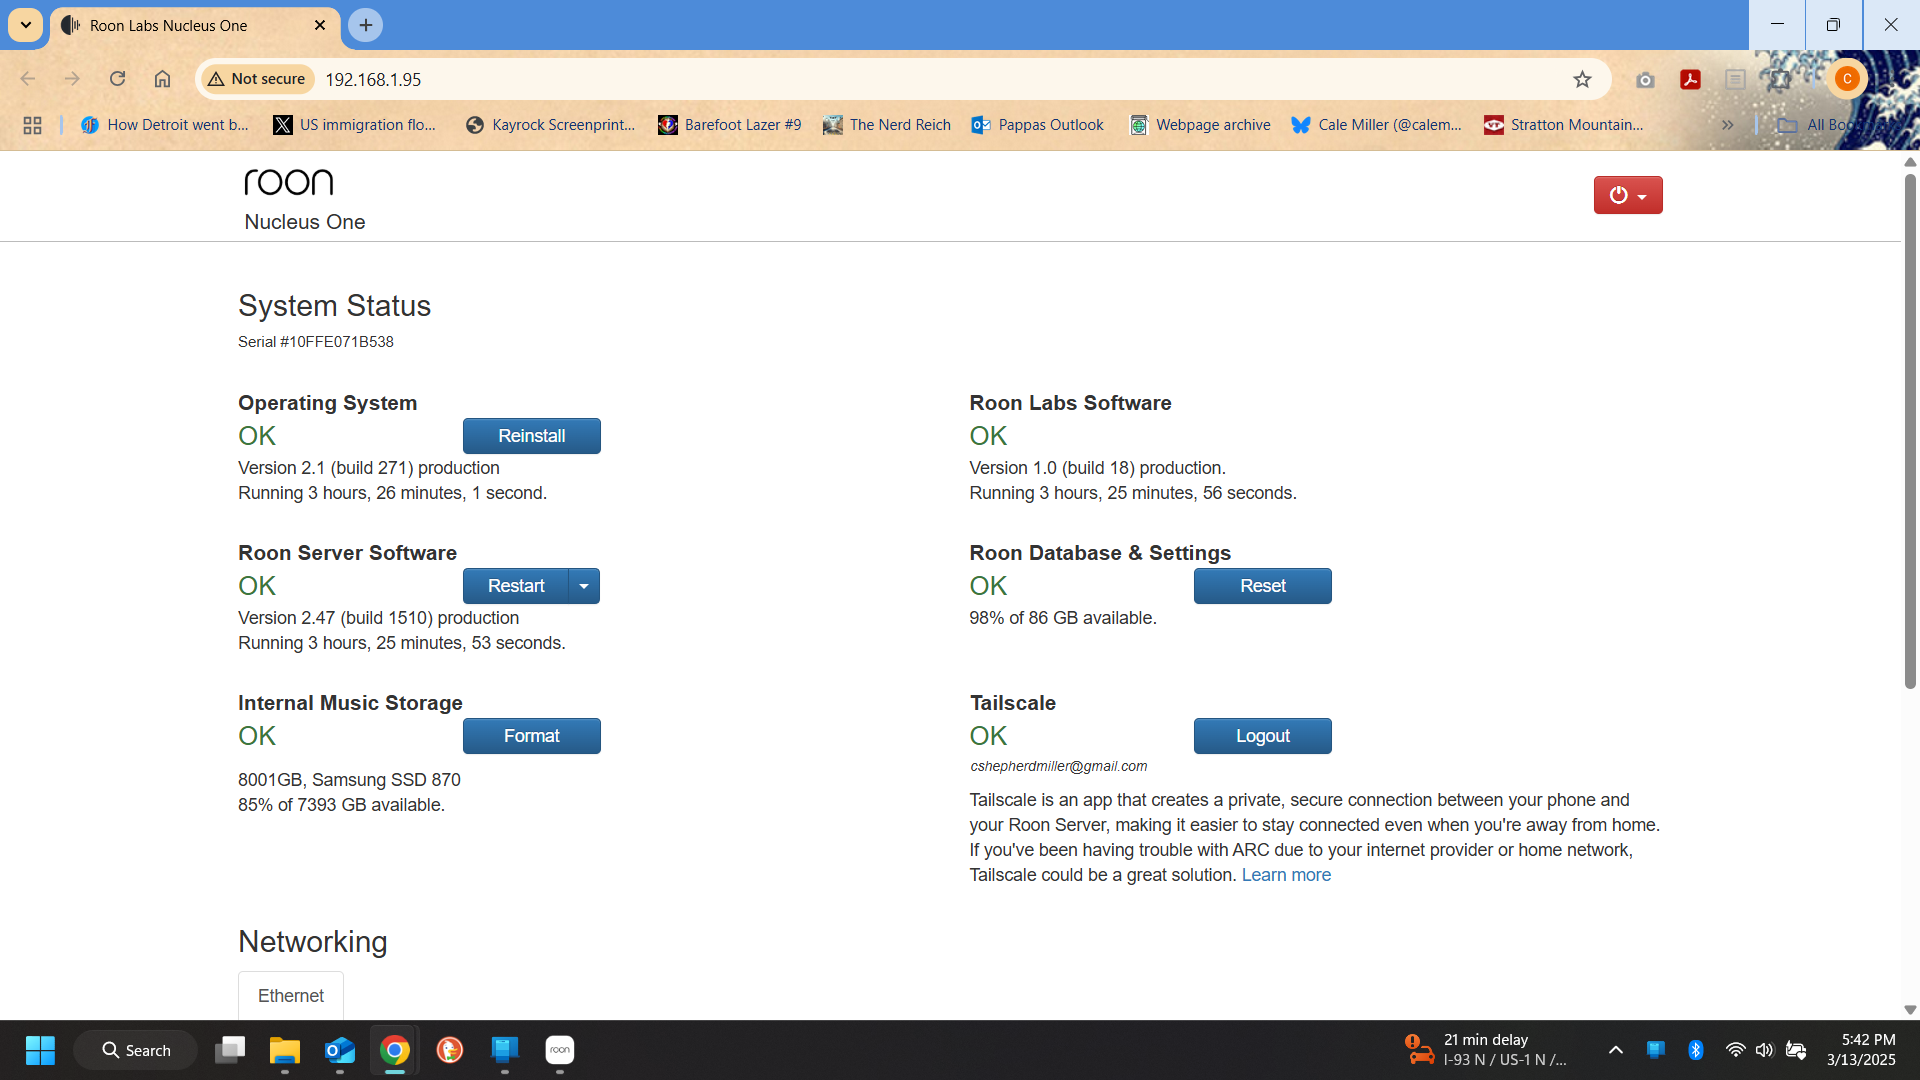This screenshot has height=1080, width=1920.
Task: Open the US immigration flo... bookmark
Action: point(355,125)
